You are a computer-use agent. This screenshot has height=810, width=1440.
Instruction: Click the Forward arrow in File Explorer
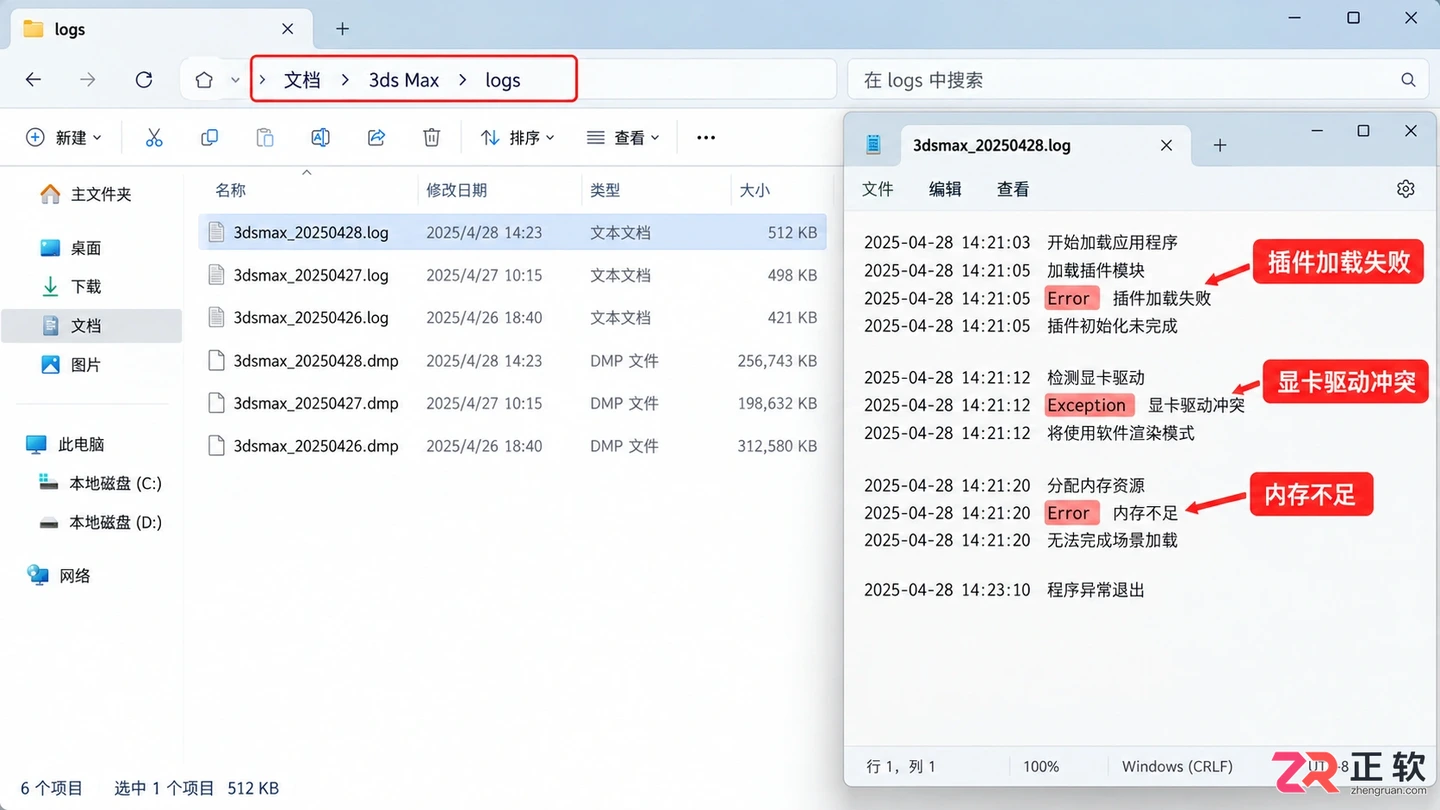[88, 80]
